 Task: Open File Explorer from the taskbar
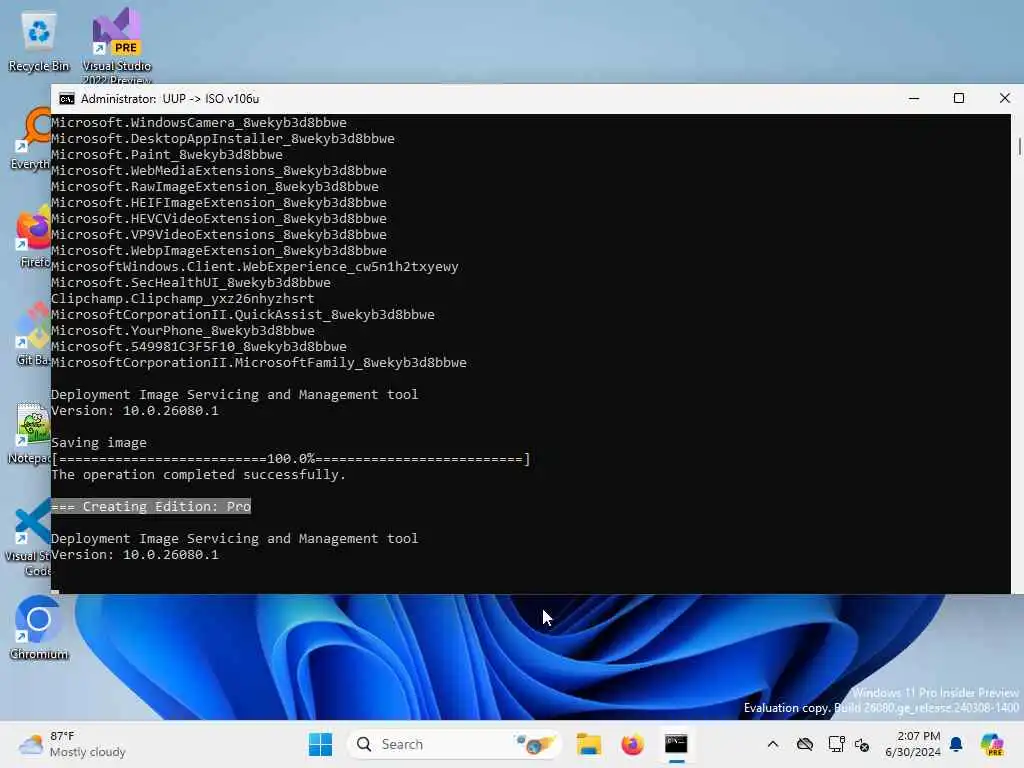click(x=588, y=744)
